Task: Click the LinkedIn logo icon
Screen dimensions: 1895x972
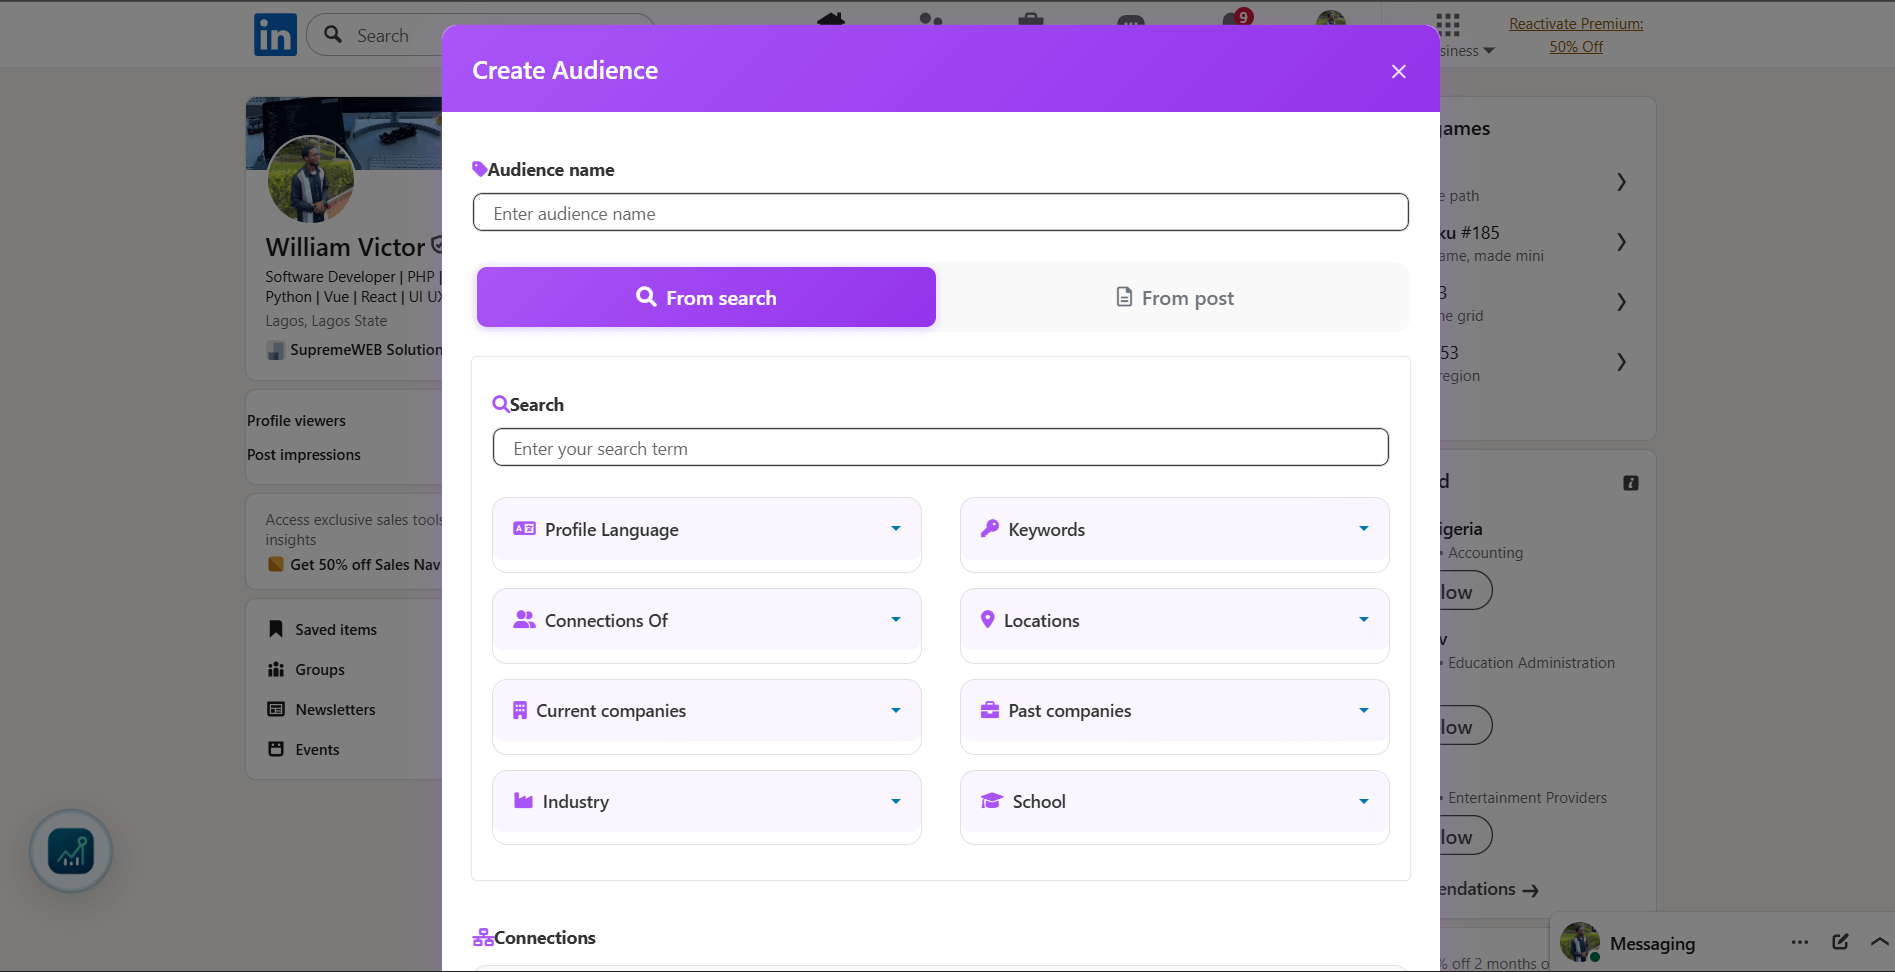Action: click(x=275, y=35)
